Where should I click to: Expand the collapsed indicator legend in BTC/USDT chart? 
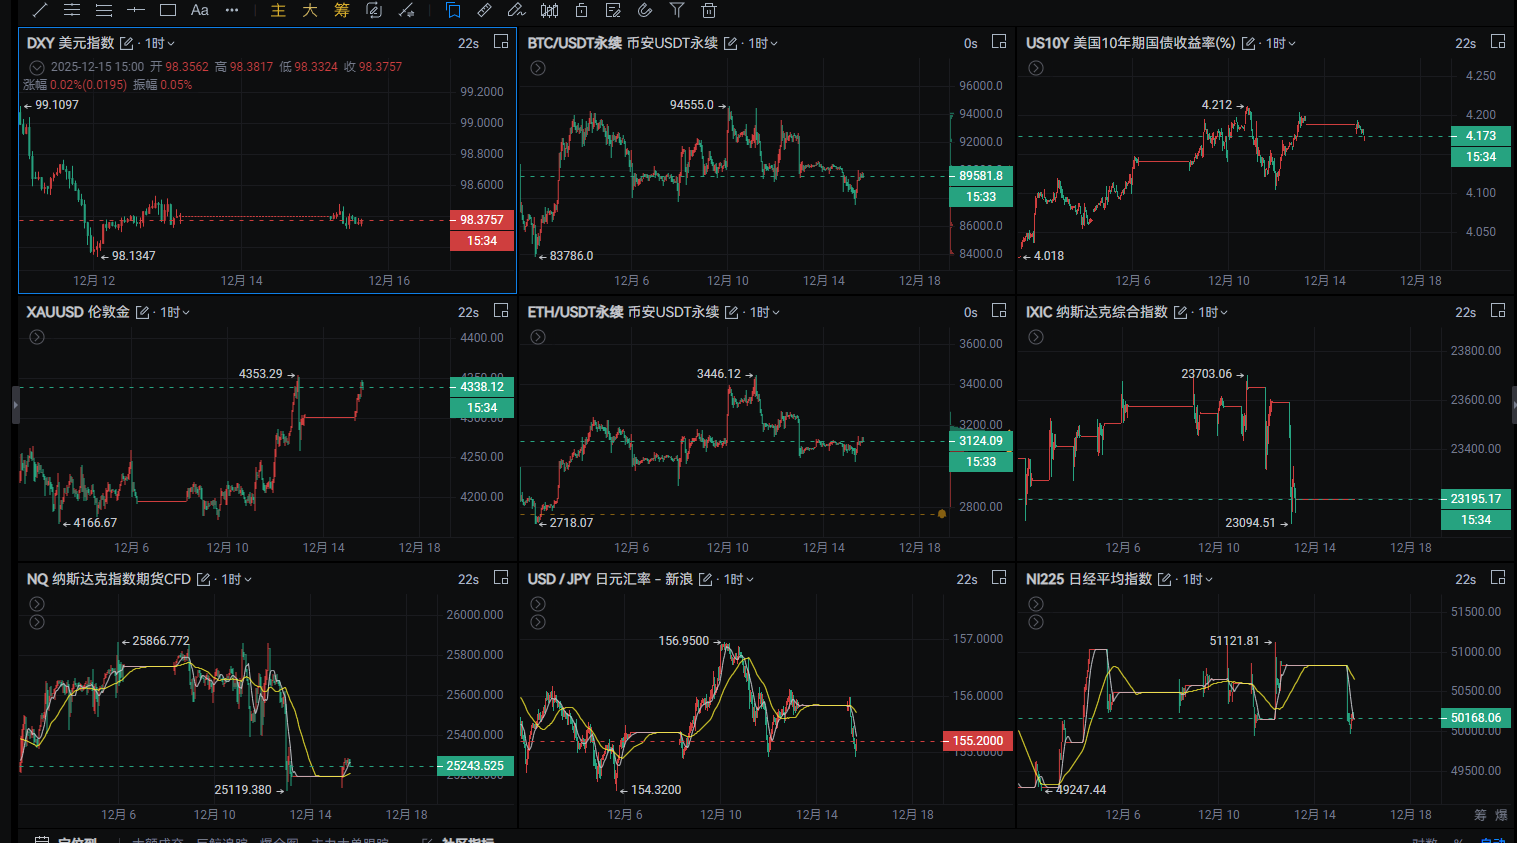538,68
